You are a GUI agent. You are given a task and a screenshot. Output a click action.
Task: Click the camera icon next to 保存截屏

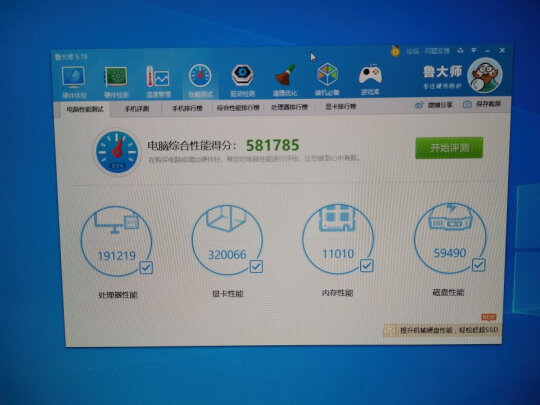point(467,104)
